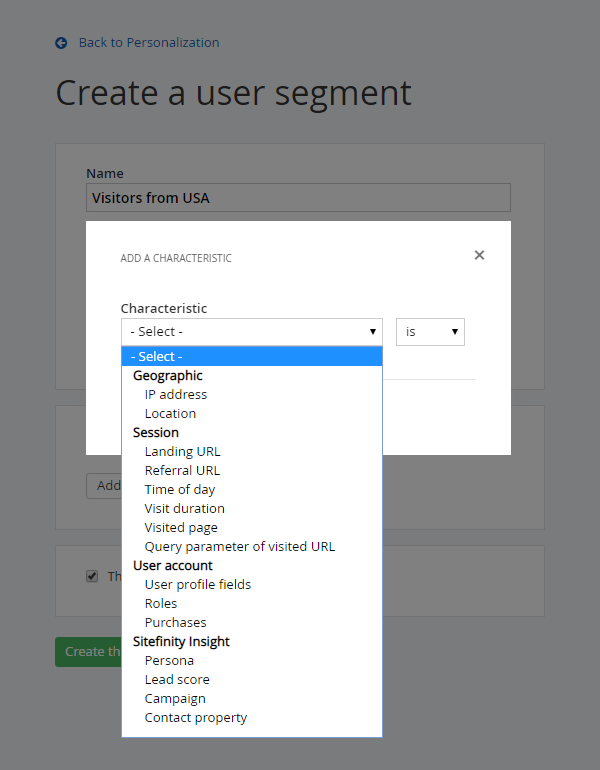Select Lead score option
The height and width of the screenshot is (770, 600).
tap(177, 680)
